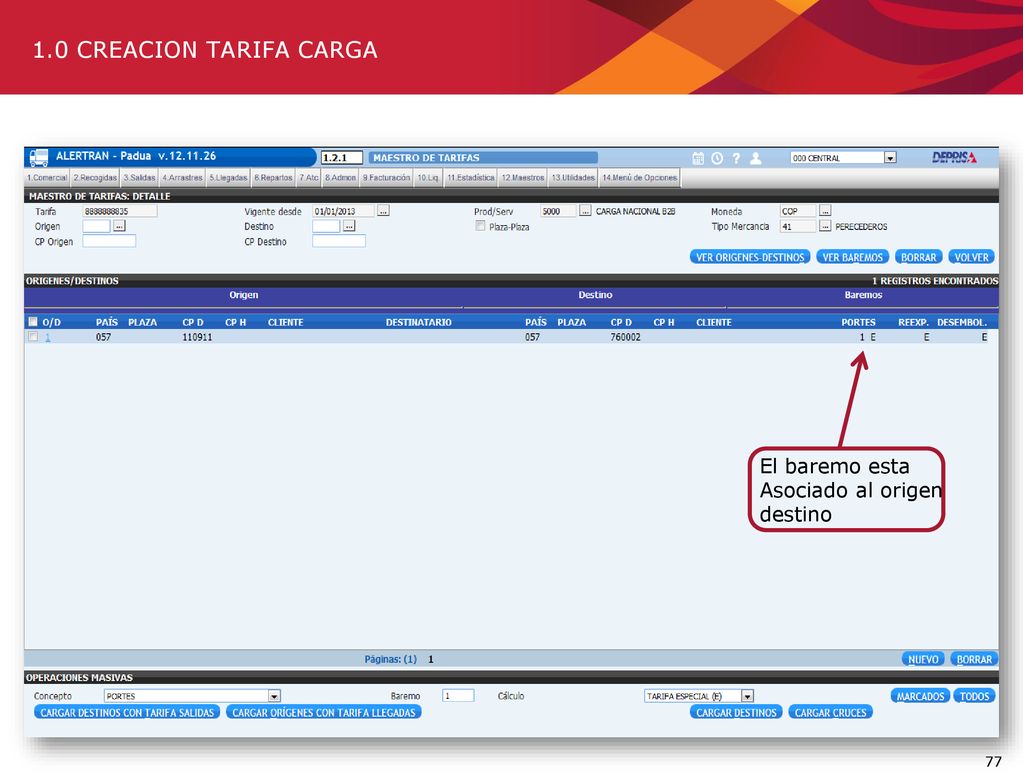Image resolution: width=1023 pixels, height=783 pixels.
Task: Click the VOLVER button
Action: [x=972, y=257]
